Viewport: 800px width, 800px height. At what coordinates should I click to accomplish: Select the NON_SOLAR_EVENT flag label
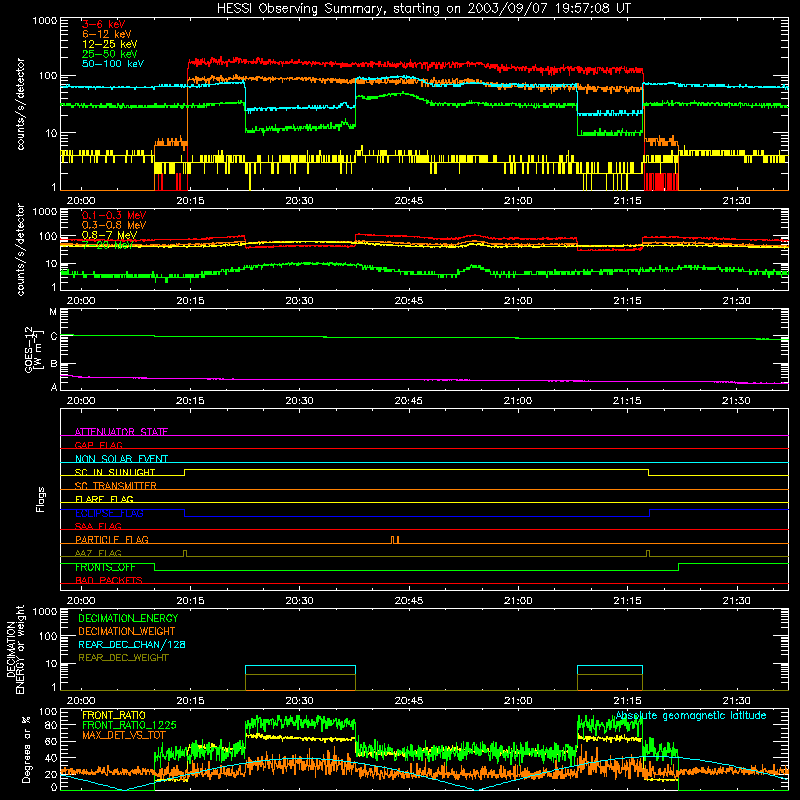pos(121,459)
